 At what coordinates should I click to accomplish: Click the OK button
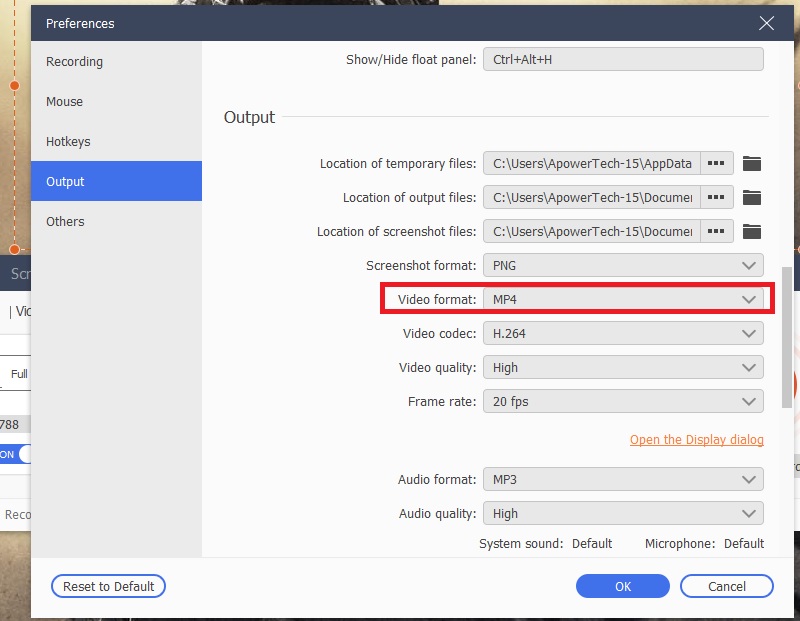point(622,586)
